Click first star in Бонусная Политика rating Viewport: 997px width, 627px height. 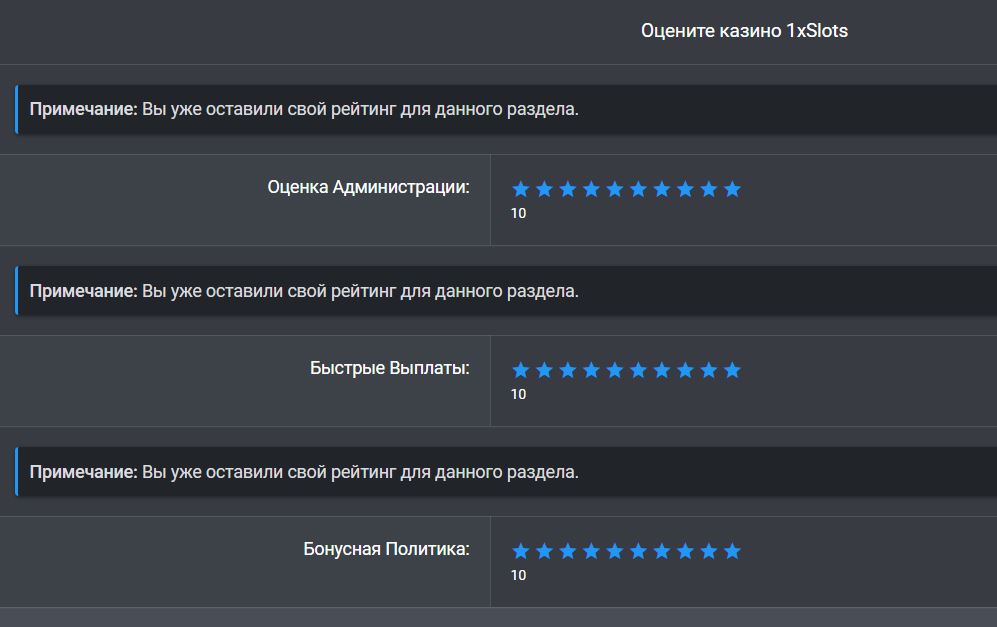click(x=520, y=551)
